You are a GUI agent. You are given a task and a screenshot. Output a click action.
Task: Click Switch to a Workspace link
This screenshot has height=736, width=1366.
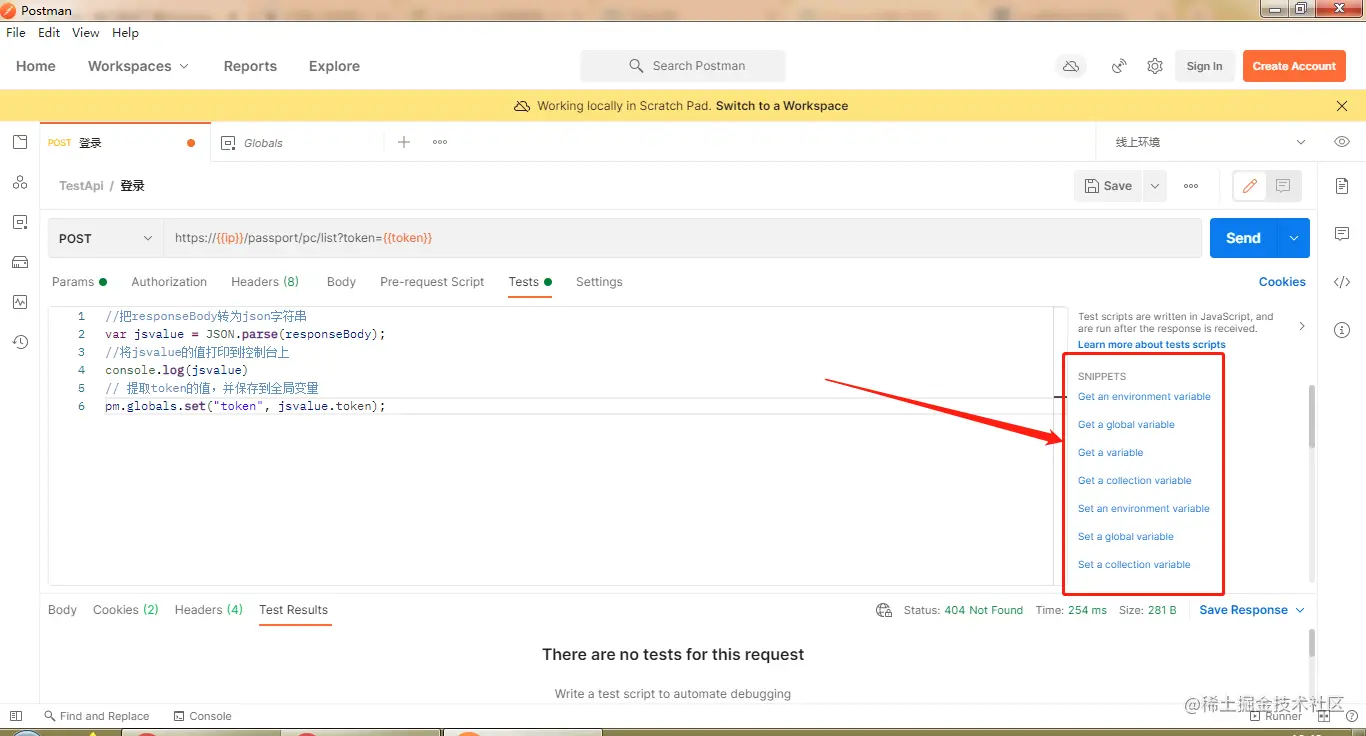pos(782,106)
